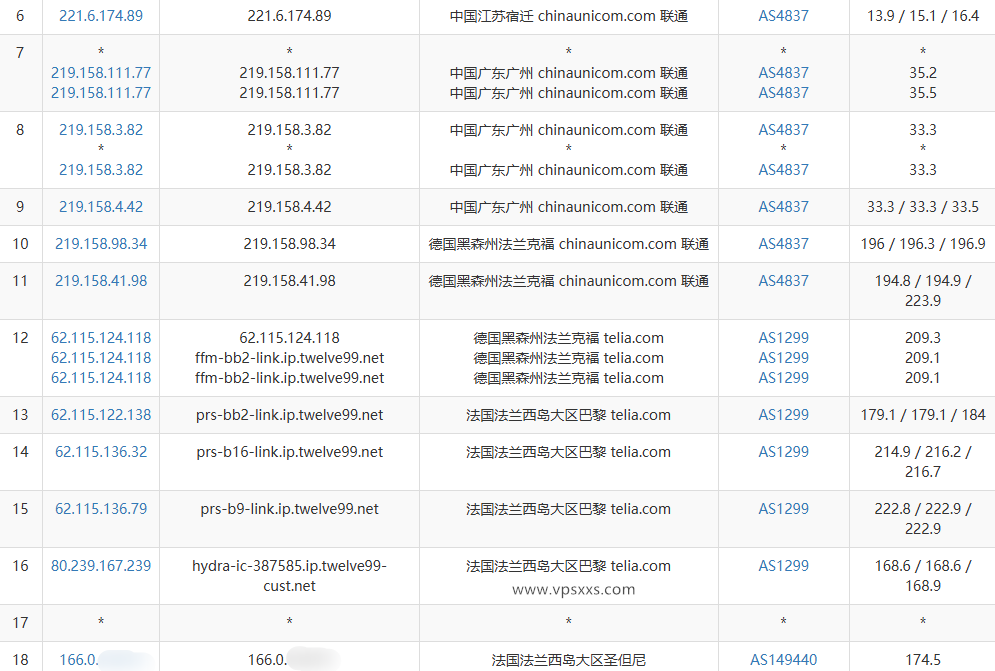Open the AS4837 link in hop 10 row
The image size is (995, 671).
(783, 244)
